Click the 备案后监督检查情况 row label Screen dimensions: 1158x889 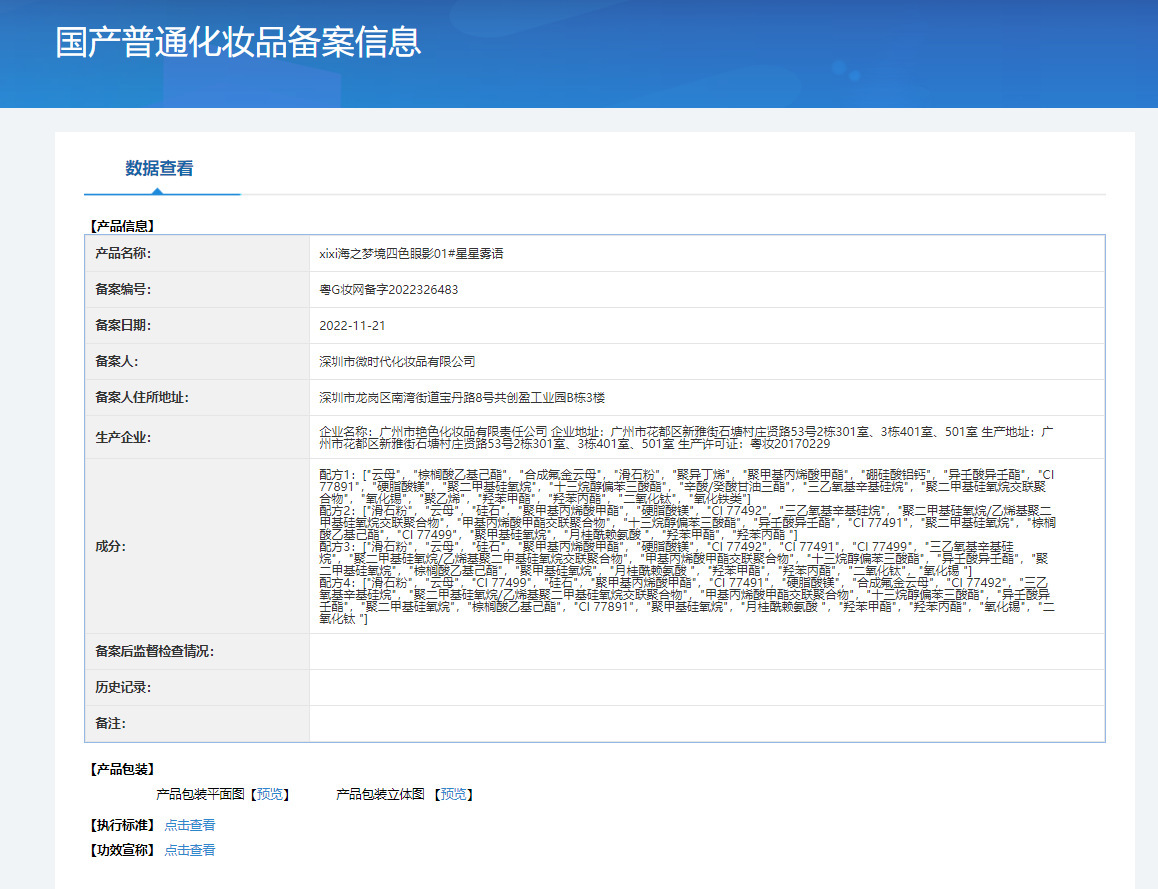154,652
